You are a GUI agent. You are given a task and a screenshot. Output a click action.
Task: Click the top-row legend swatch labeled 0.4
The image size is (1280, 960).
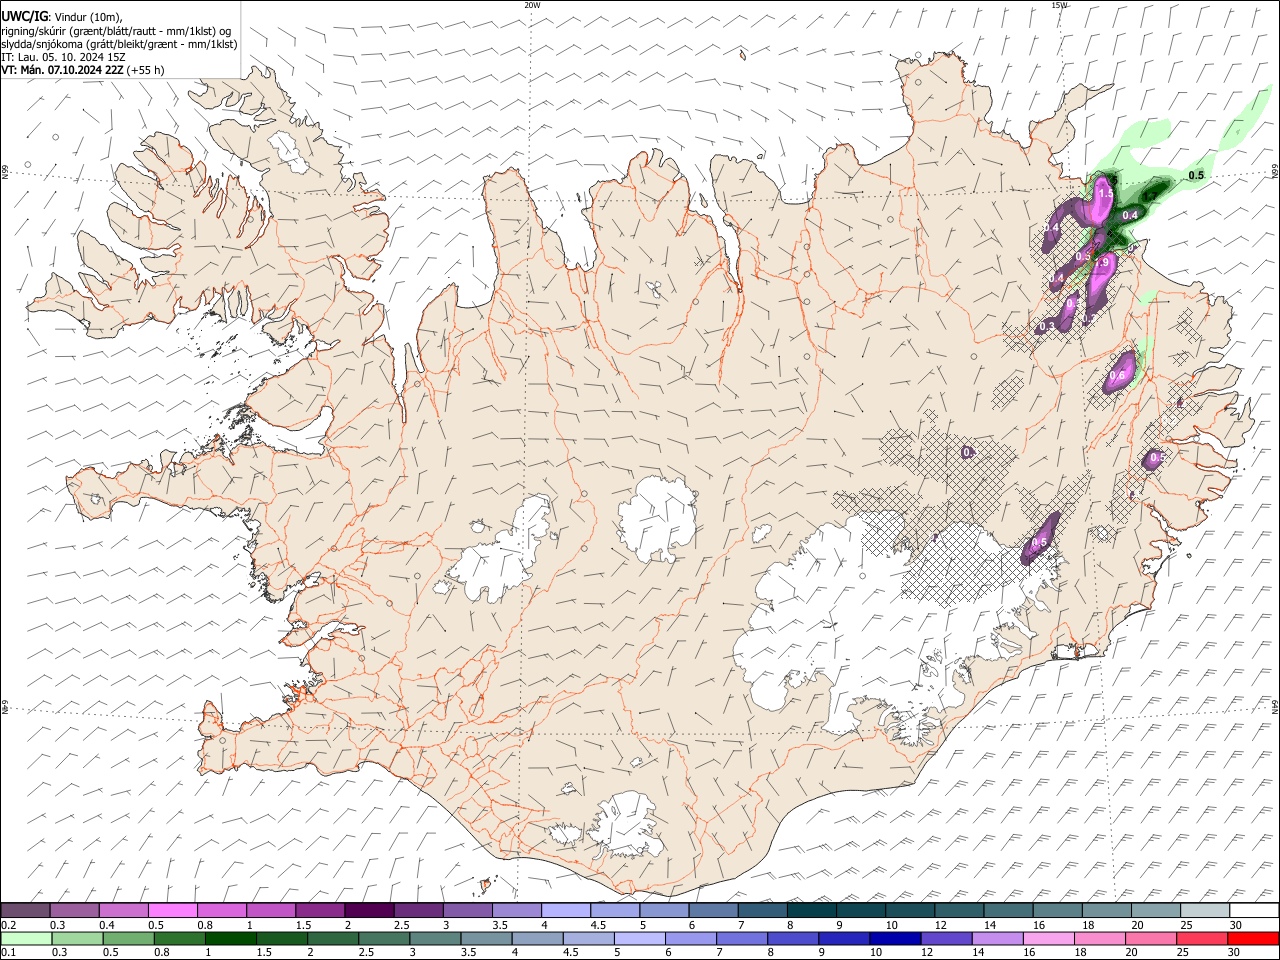click(123, 910)
